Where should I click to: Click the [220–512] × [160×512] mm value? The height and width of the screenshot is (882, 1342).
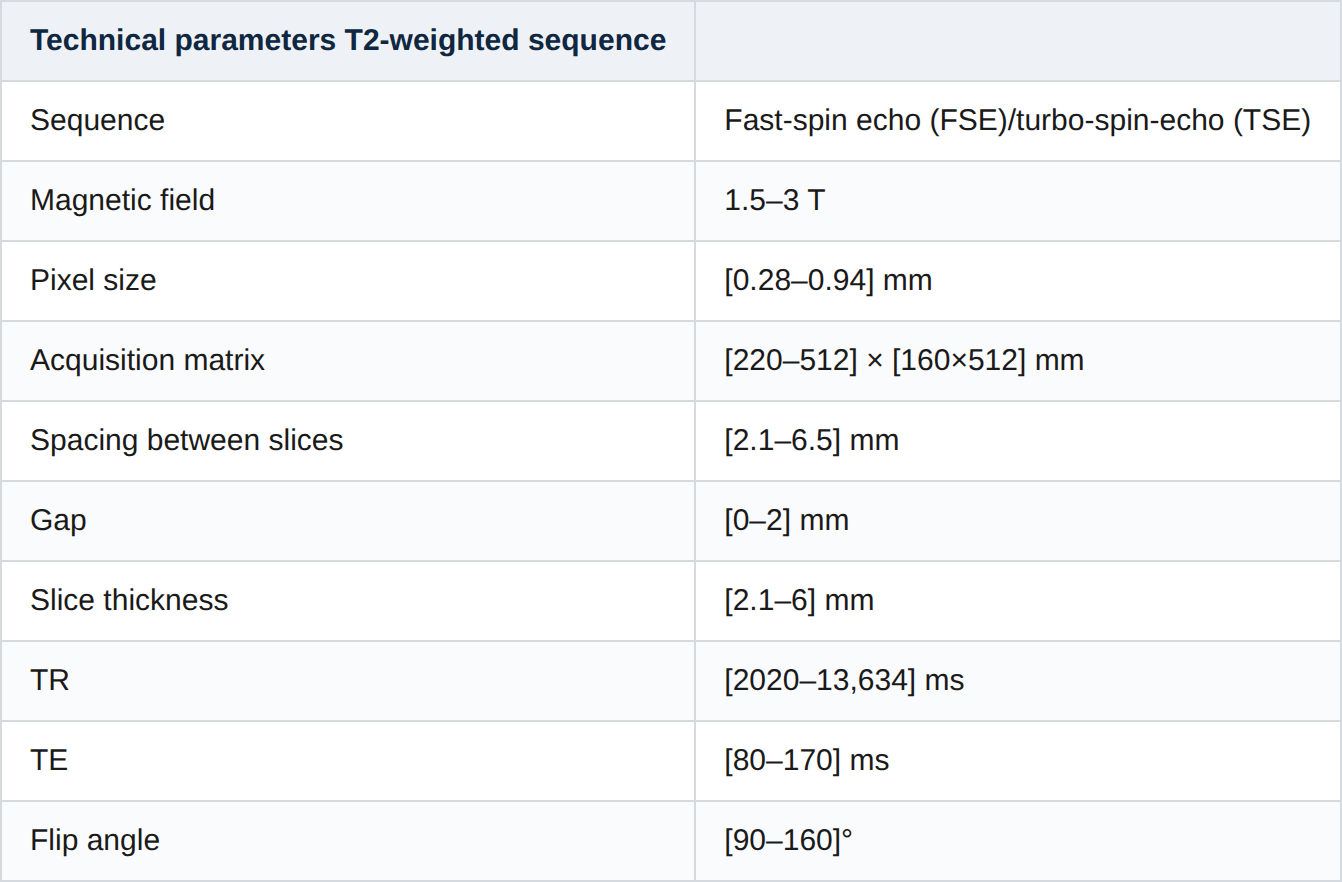pos(904,360)
